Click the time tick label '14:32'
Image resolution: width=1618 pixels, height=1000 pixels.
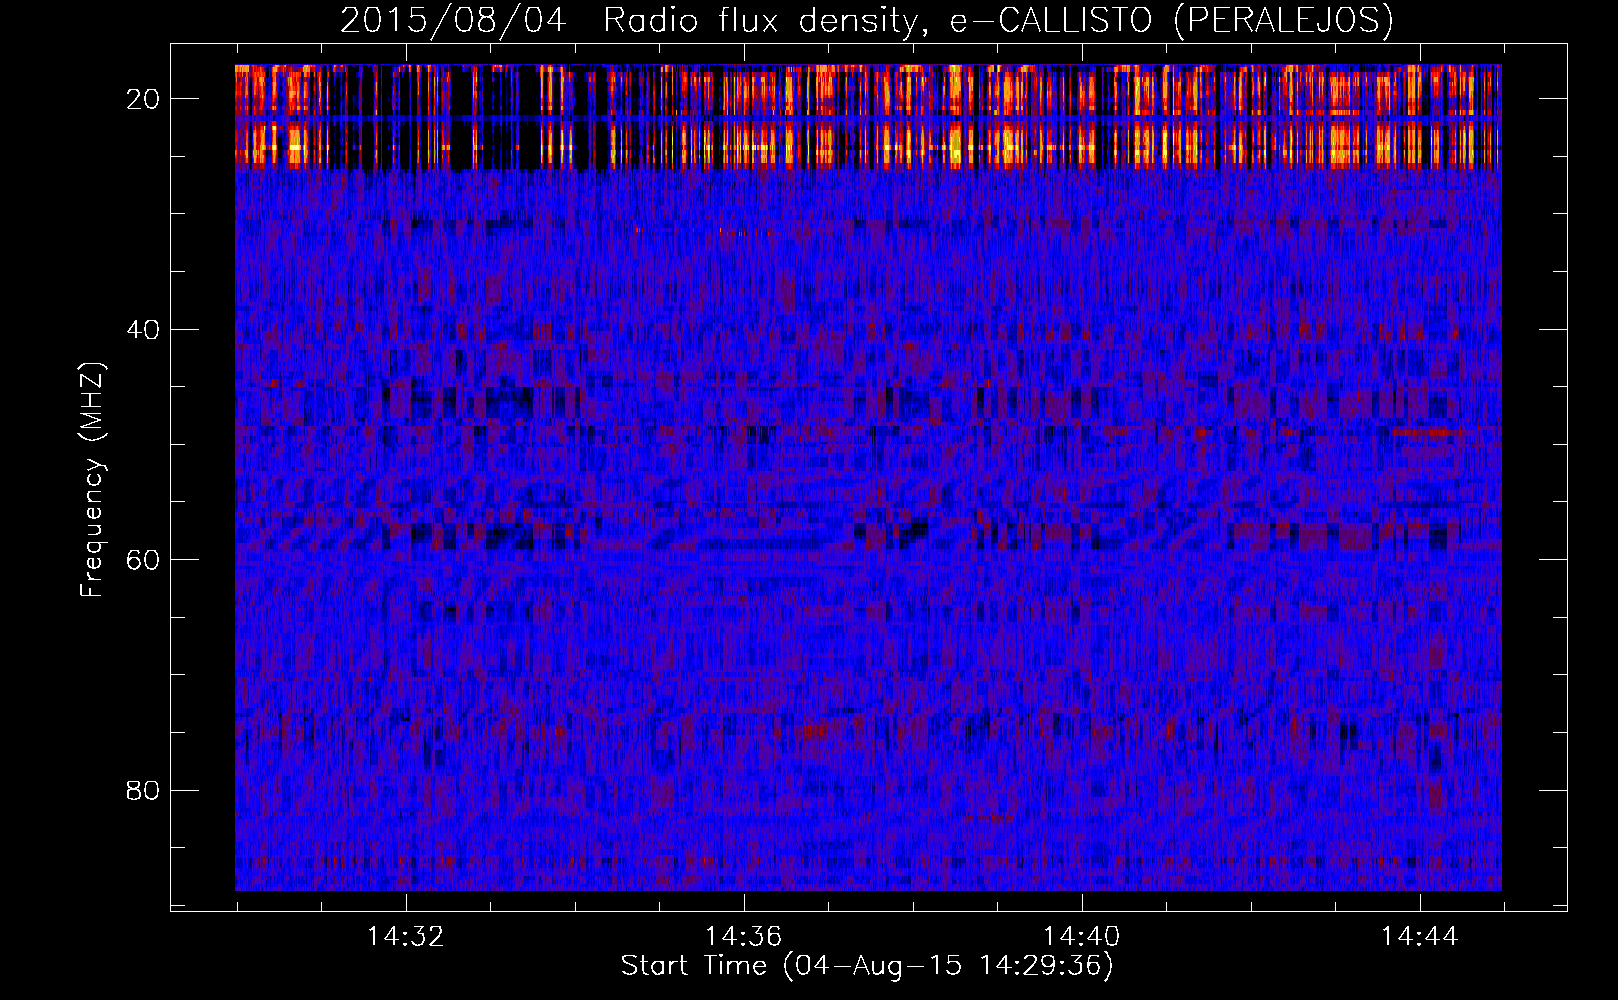pyautogui.click(x=405, y=936)
